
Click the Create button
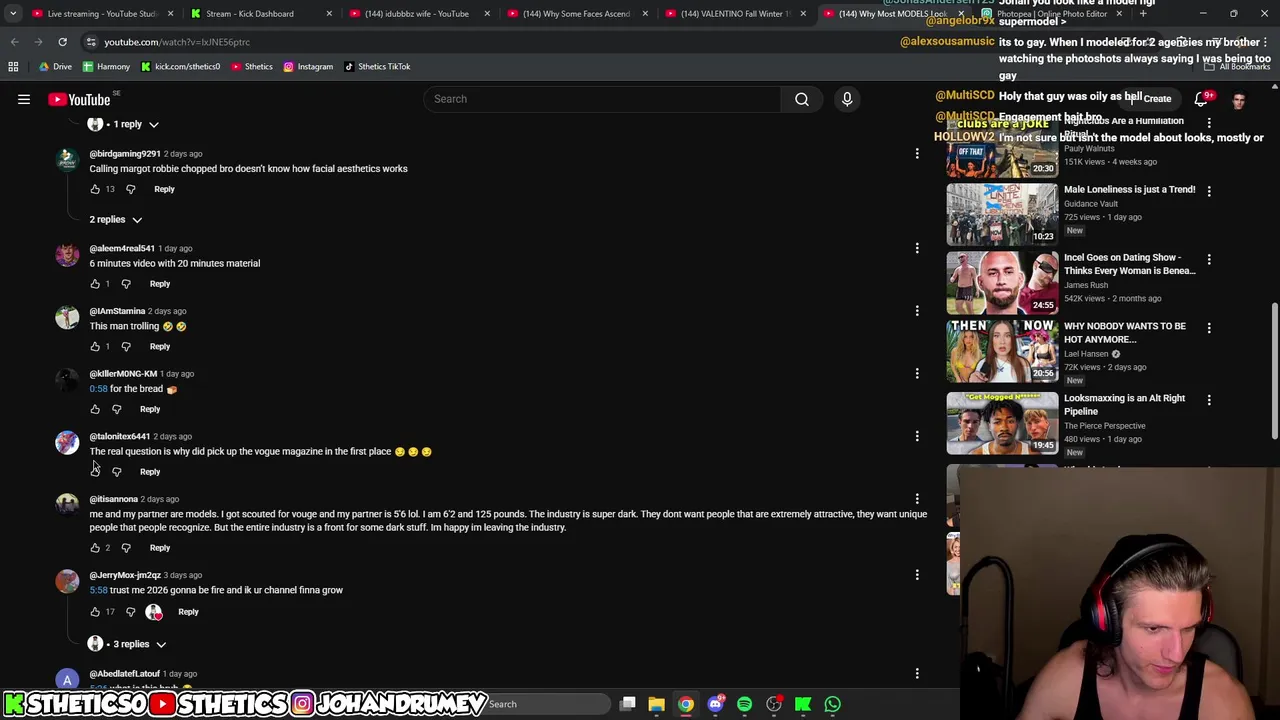1152,99
